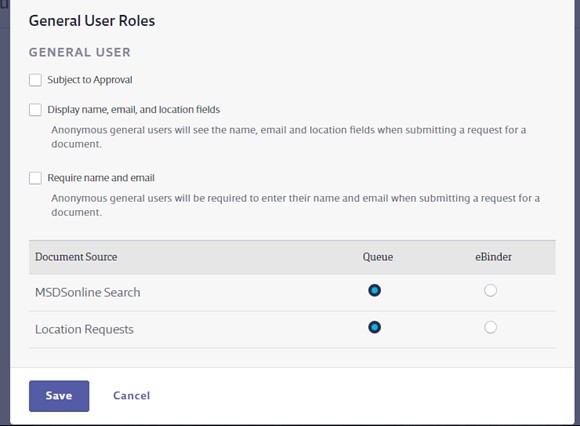Click the GENERAL USER section heading
Viewport: 580px width, 426px height.
click(80, 52)
